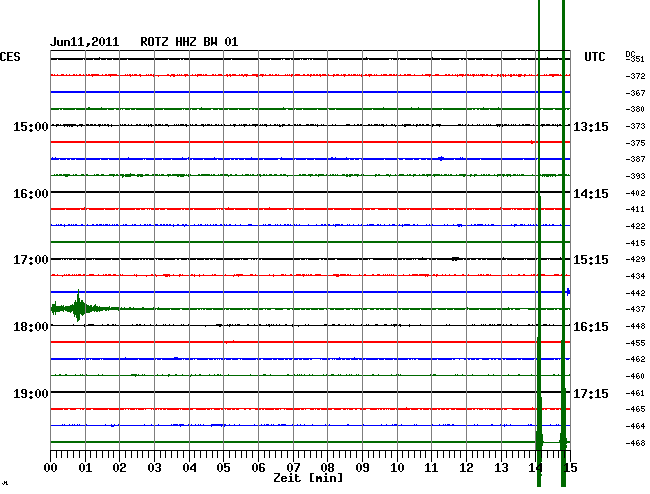Click DC offset value -437
This screenshot has height=494, width=650.
(x=635, y=309)
